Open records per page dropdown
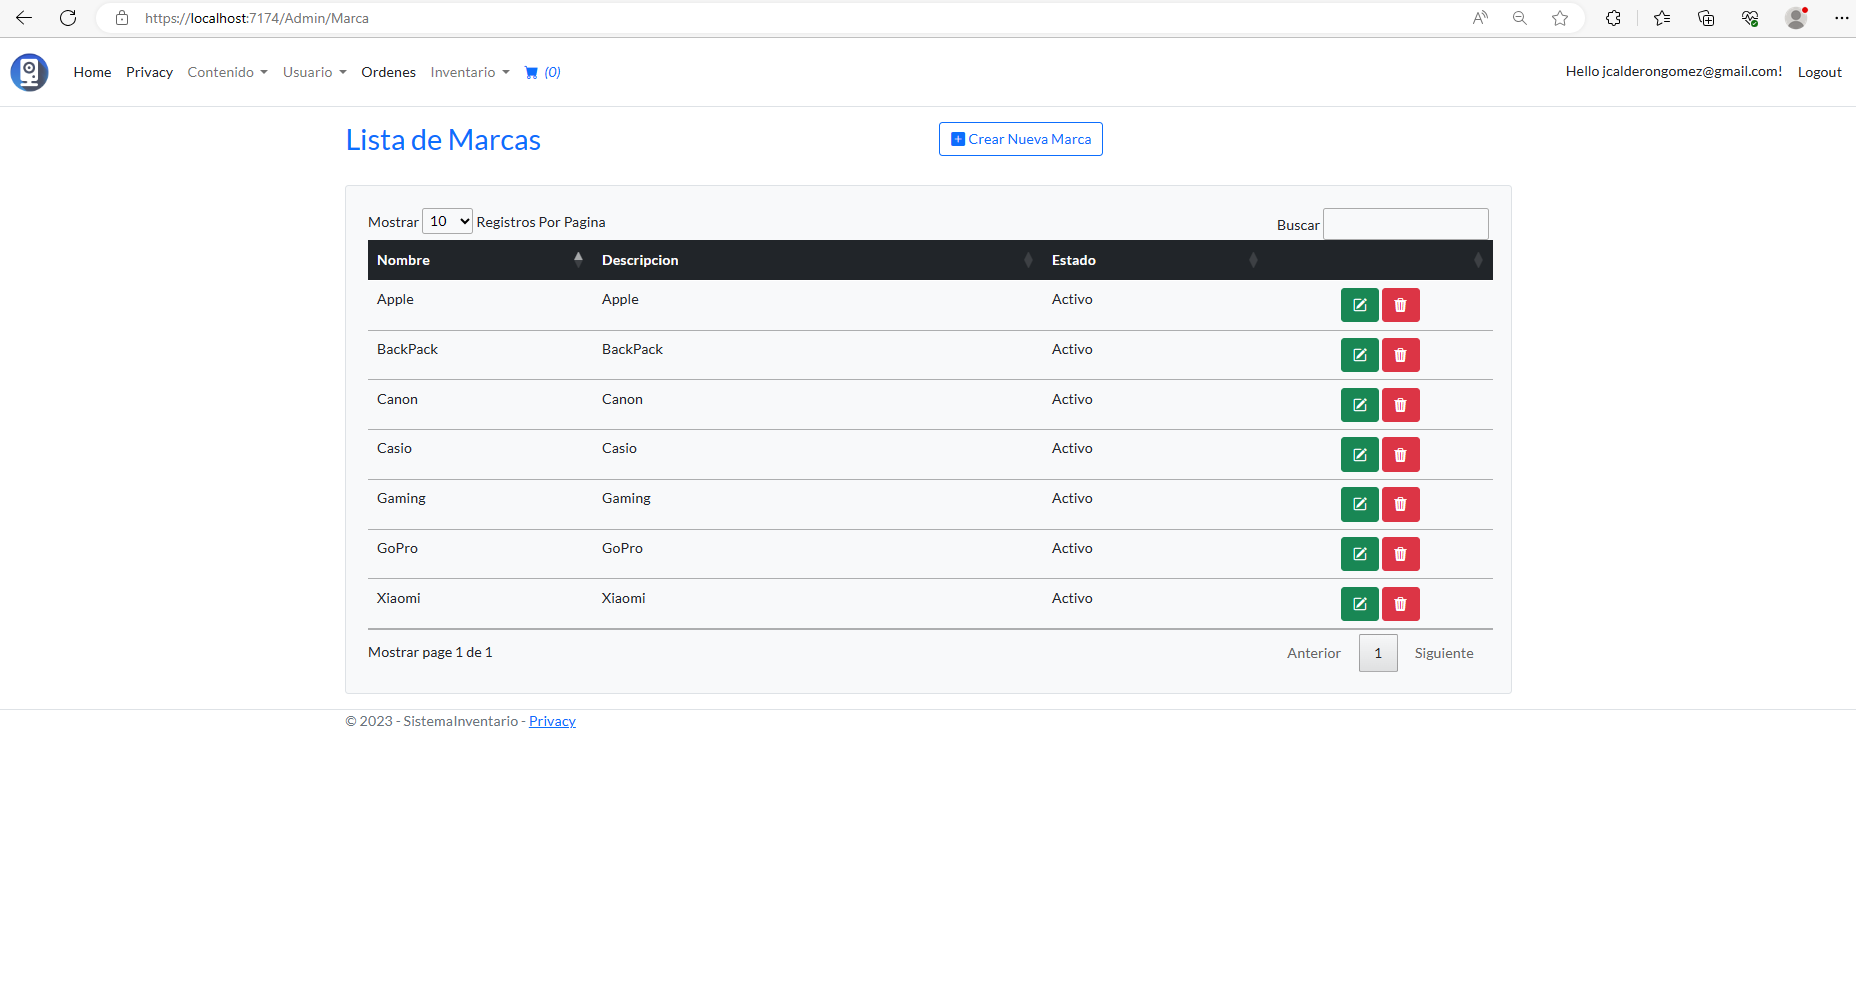Viewport: 1856px width, 1003px height. tap(447, 221)
